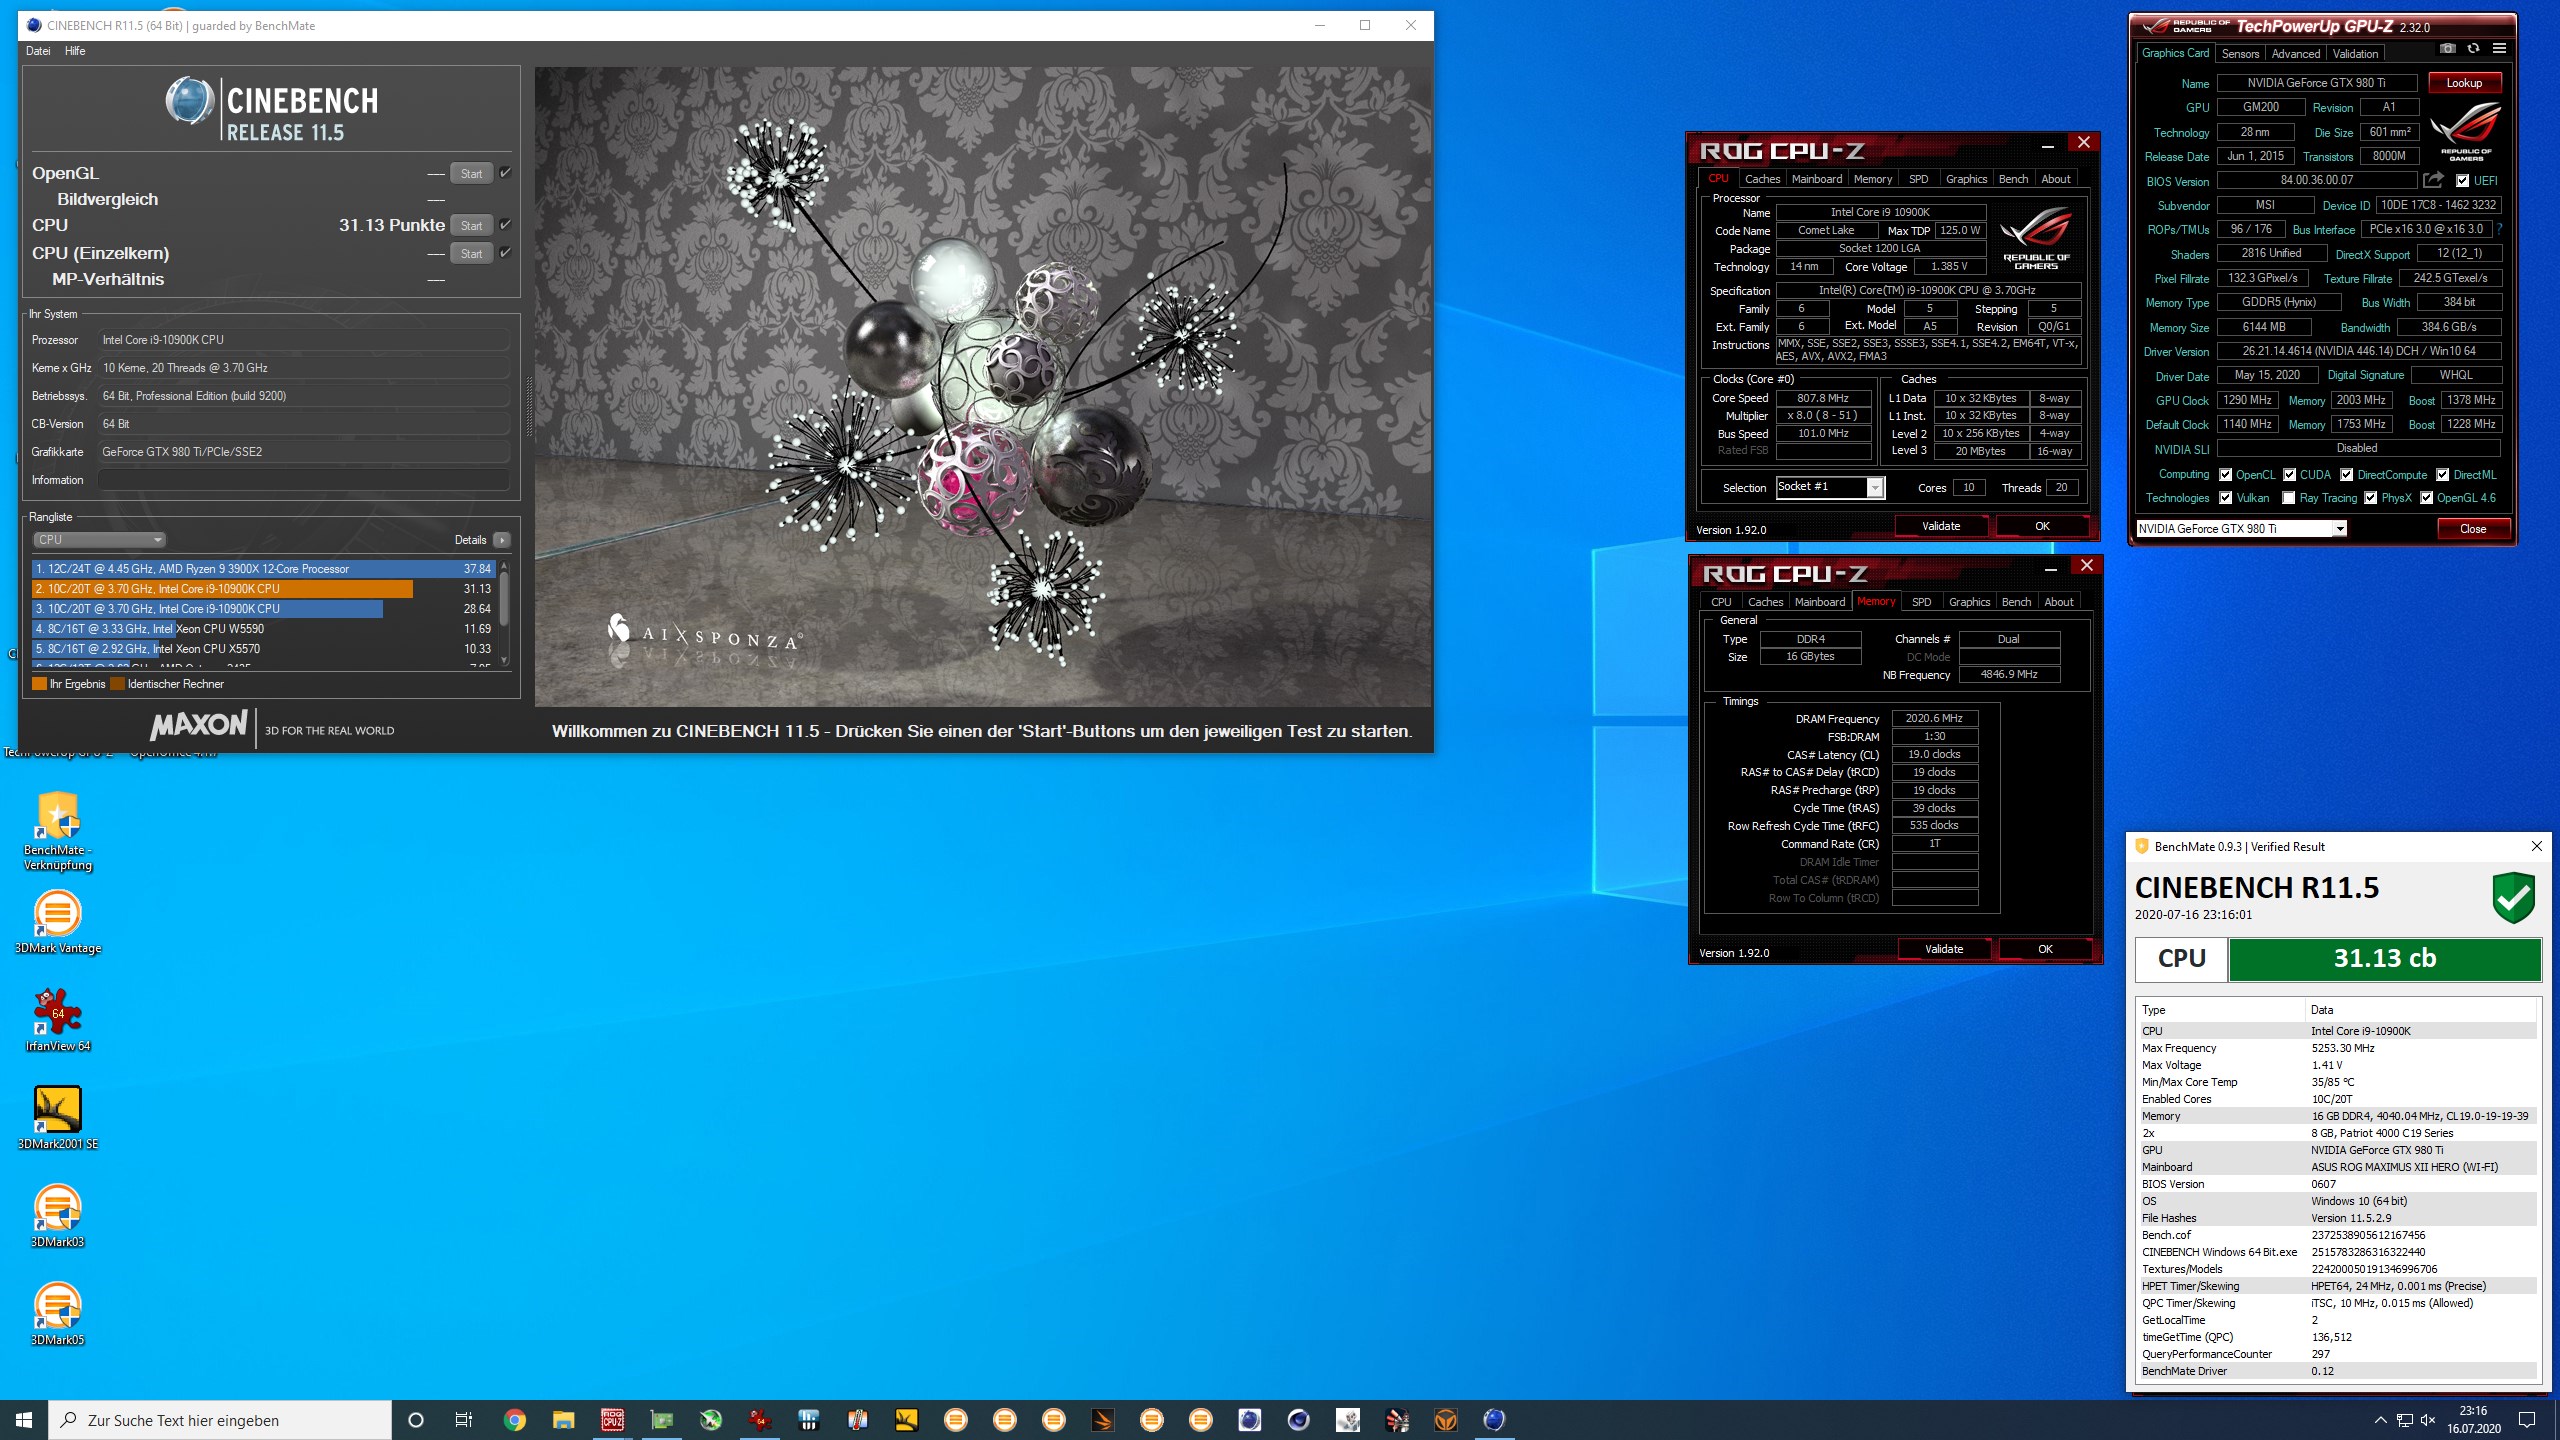The width and height of the screenshot is (2560, 1440).
Task: Click the Bus Interface question mark in GPU-Z
Action: pos(2499,229)
